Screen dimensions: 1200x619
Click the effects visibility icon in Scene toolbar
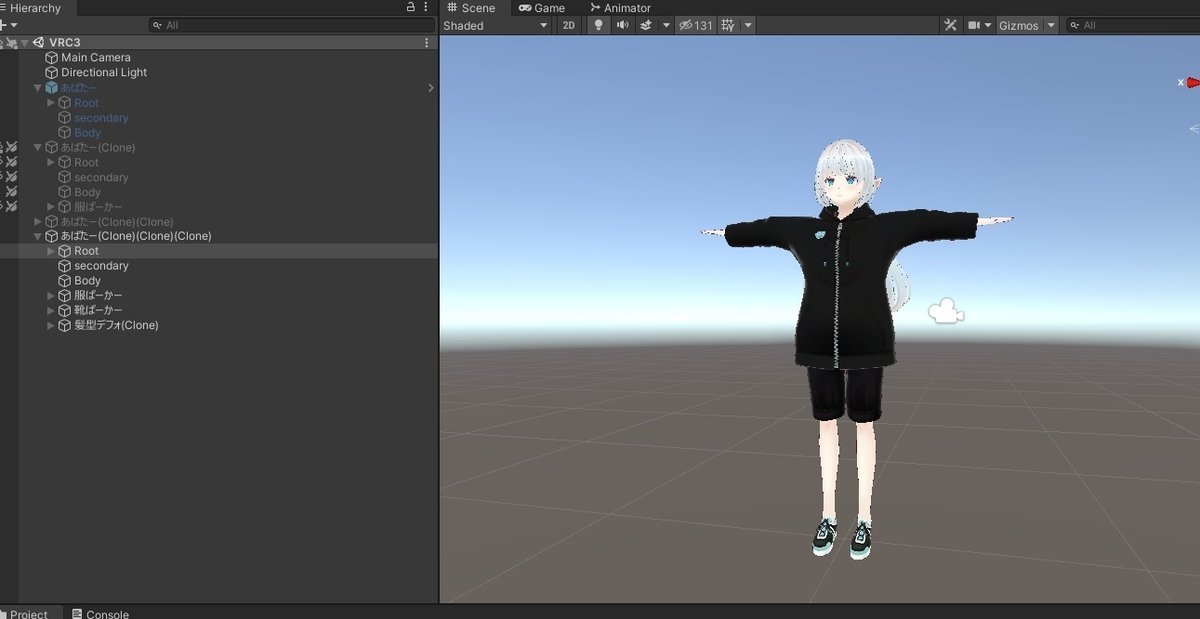(646, 25)
